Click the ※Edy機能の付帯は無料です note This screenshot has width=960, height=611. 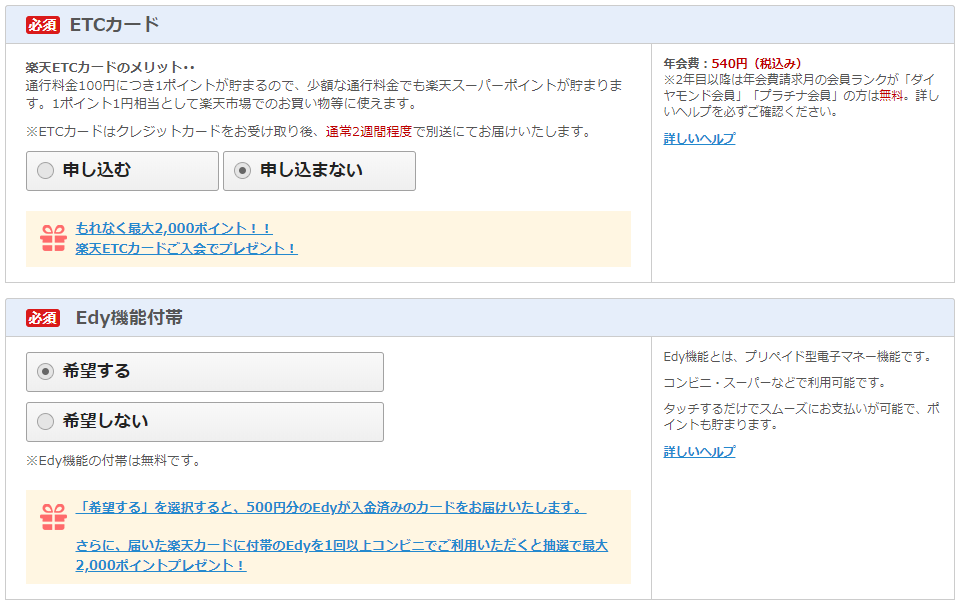[x=113, y=460]
